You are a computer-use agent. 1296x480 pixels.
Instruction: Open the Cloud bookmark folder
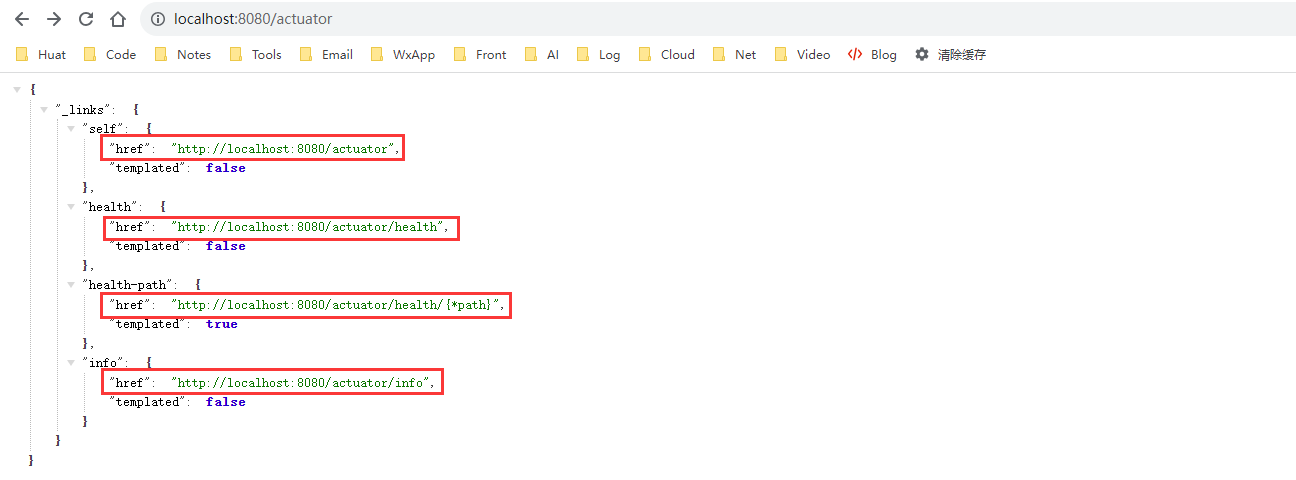click(666, 55)
